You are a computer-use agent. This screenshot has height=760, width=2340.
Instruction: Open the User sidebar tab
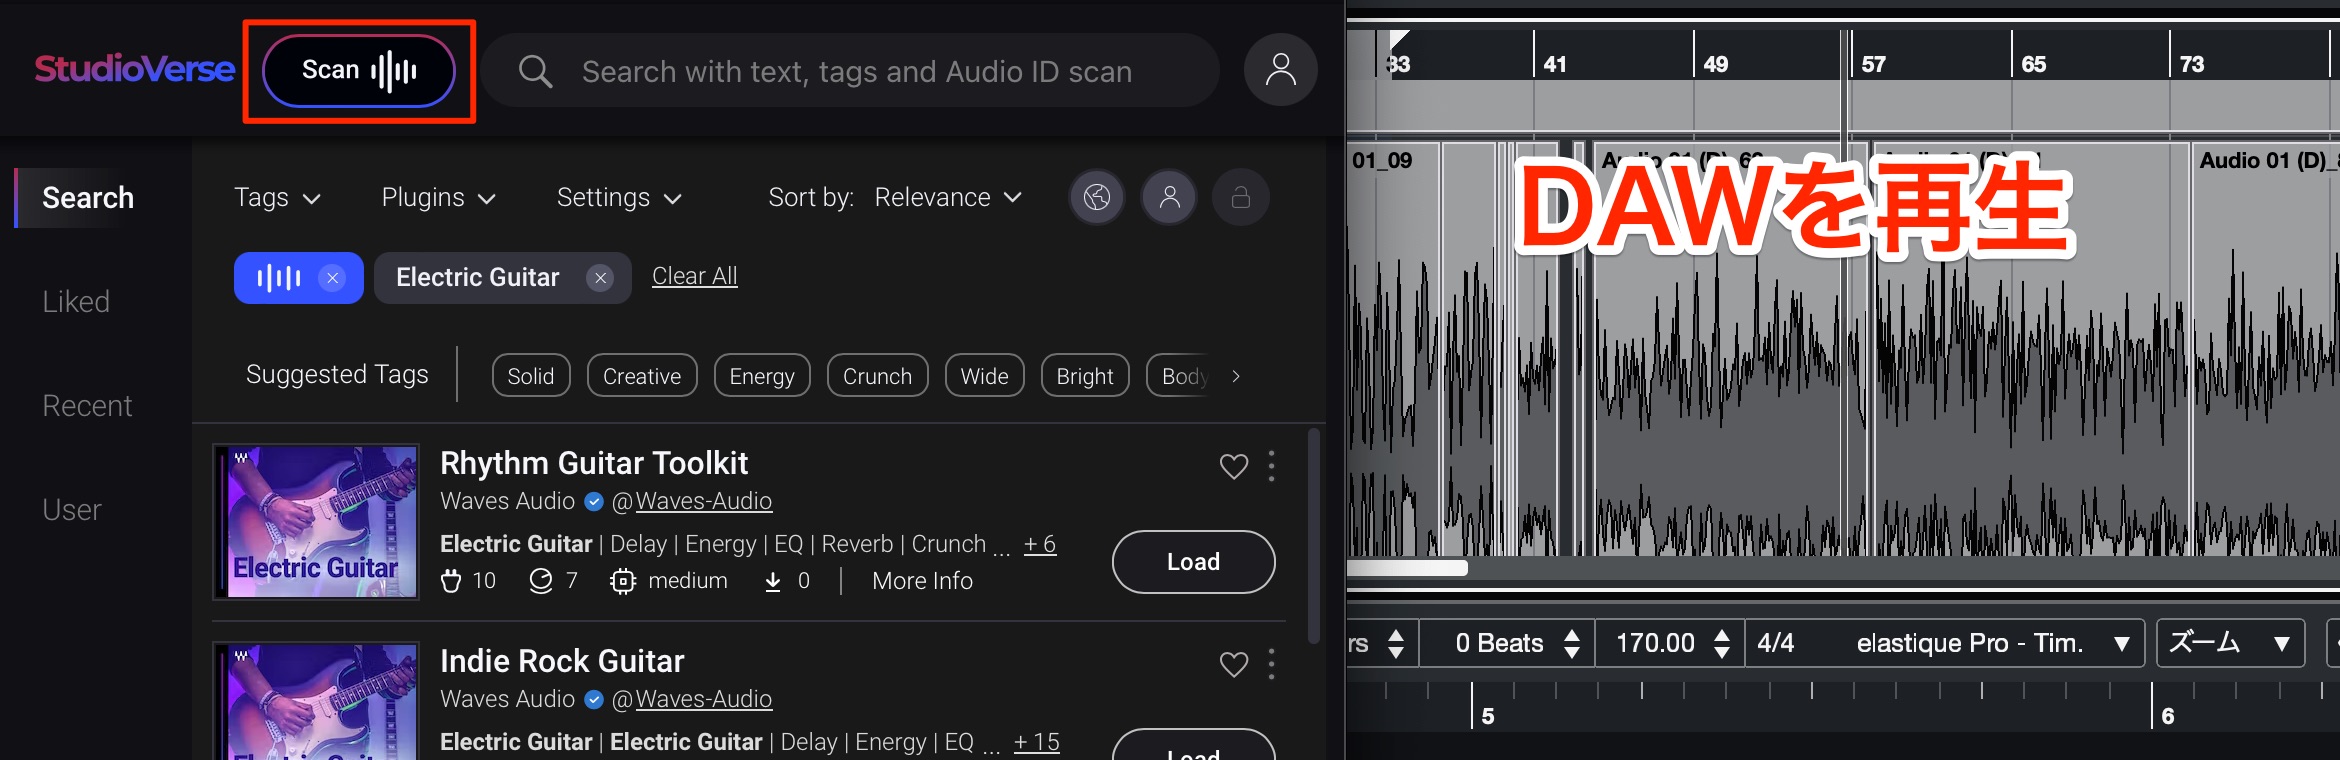72,510
